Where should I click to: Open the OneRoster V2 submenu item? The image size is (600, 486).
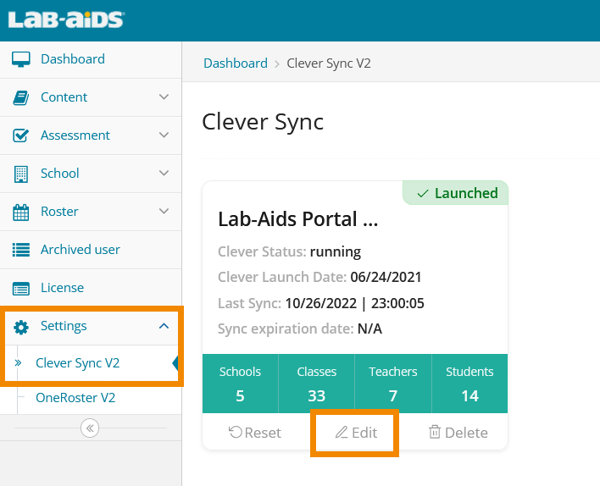[x=76, y=398]
